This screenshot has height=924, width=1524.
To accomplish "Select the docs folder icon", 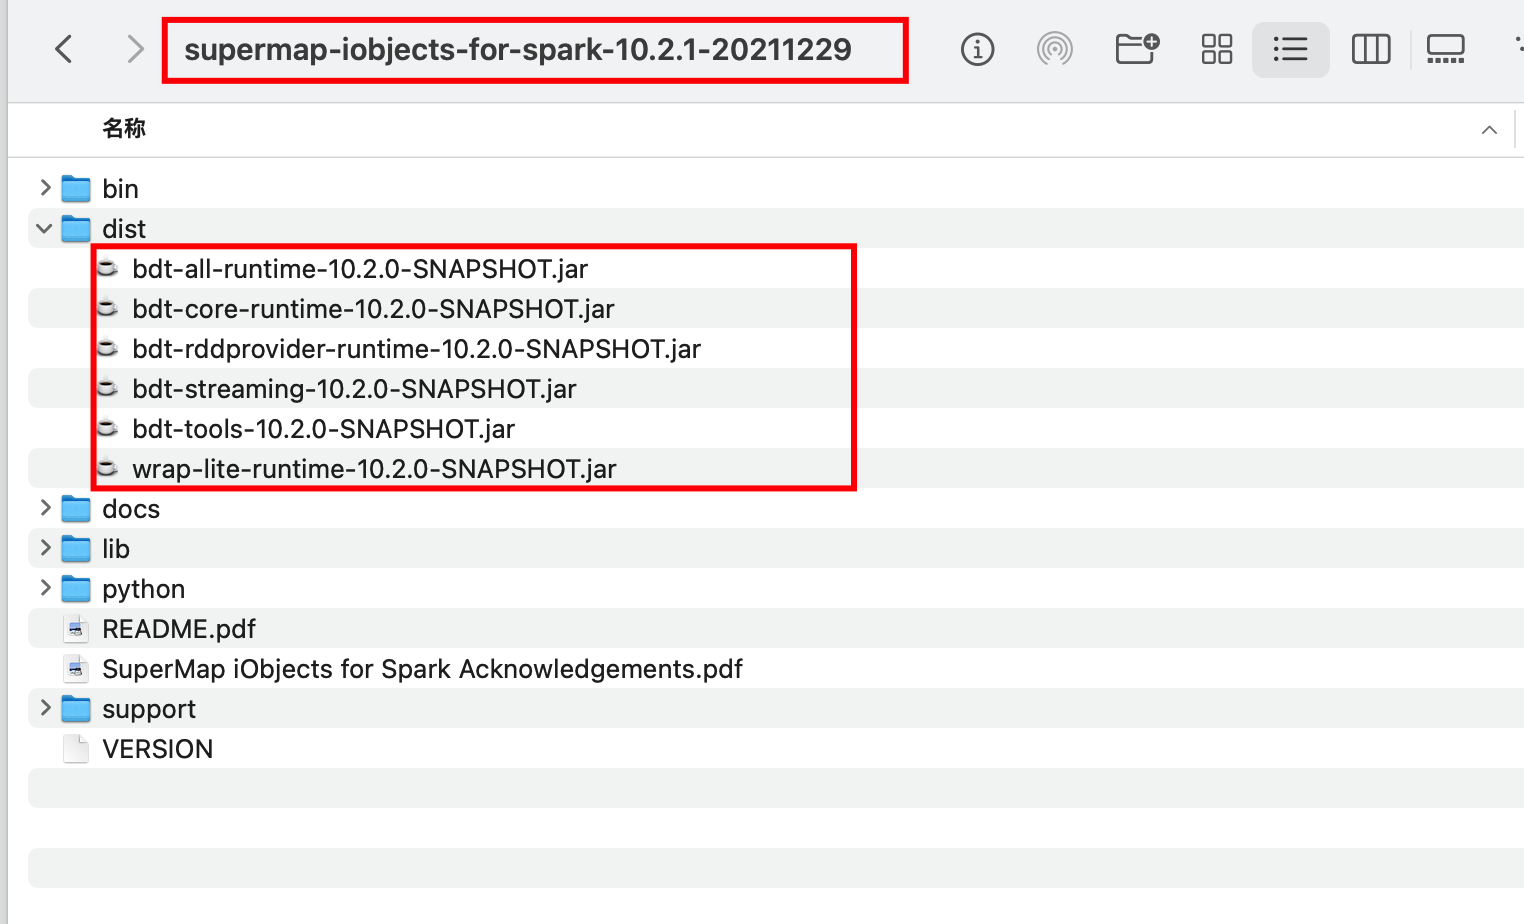I will (76, 508).
